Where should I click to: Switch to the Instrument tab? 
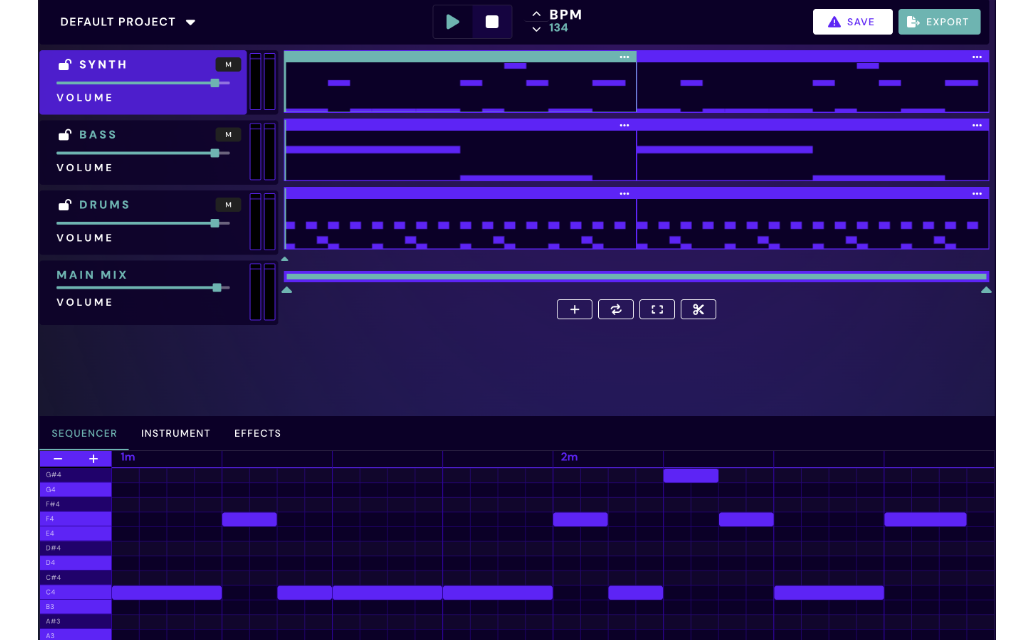coord(176,434)
